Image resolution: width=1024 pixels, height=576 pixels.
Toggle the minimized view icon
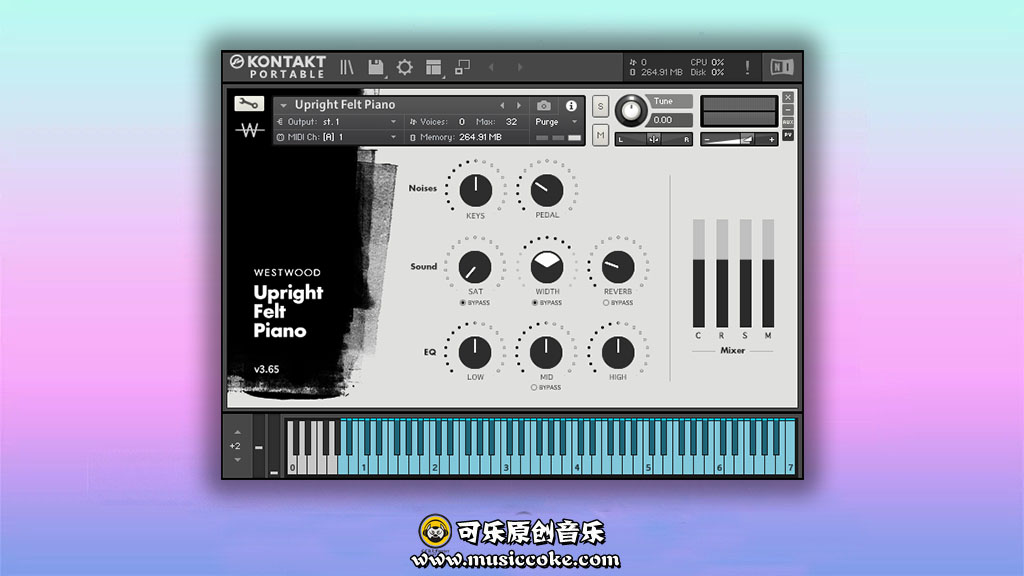(x=462, y=67)
